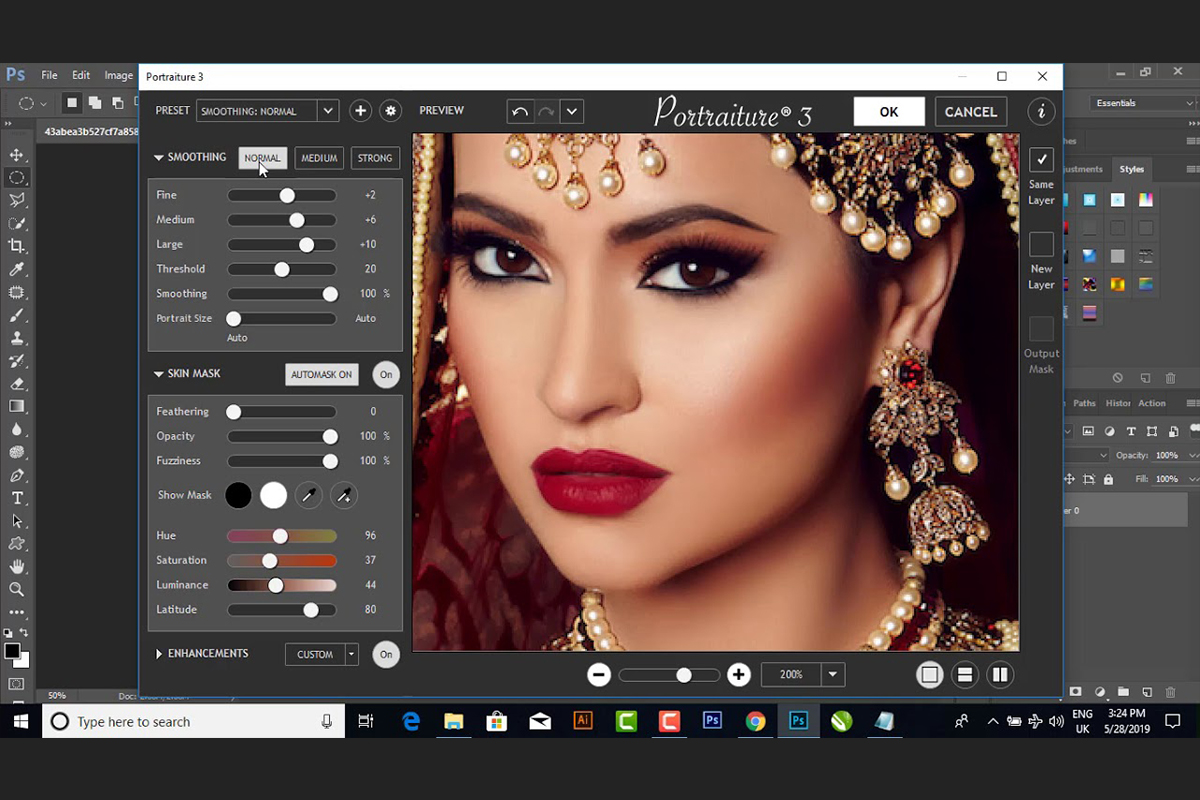Toggle Skin Mask On button

click(386, 375)
